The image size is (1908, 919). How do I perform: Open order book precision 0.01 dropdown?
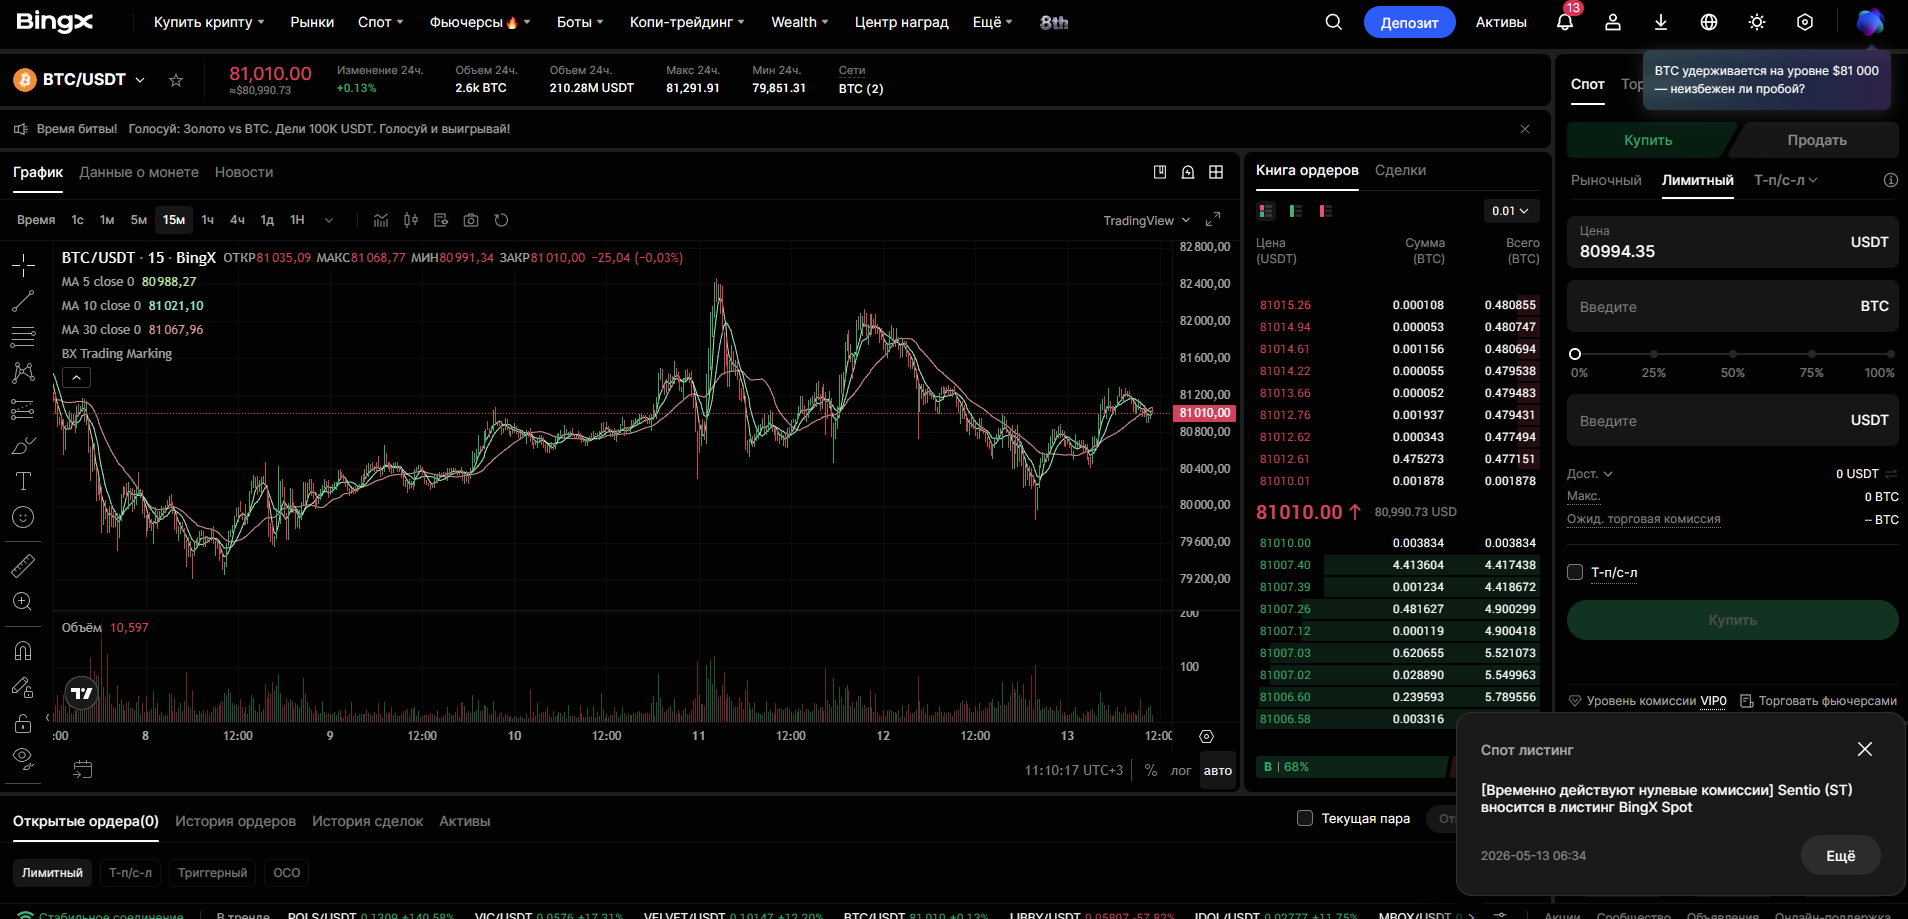(x=1510, y=211)
